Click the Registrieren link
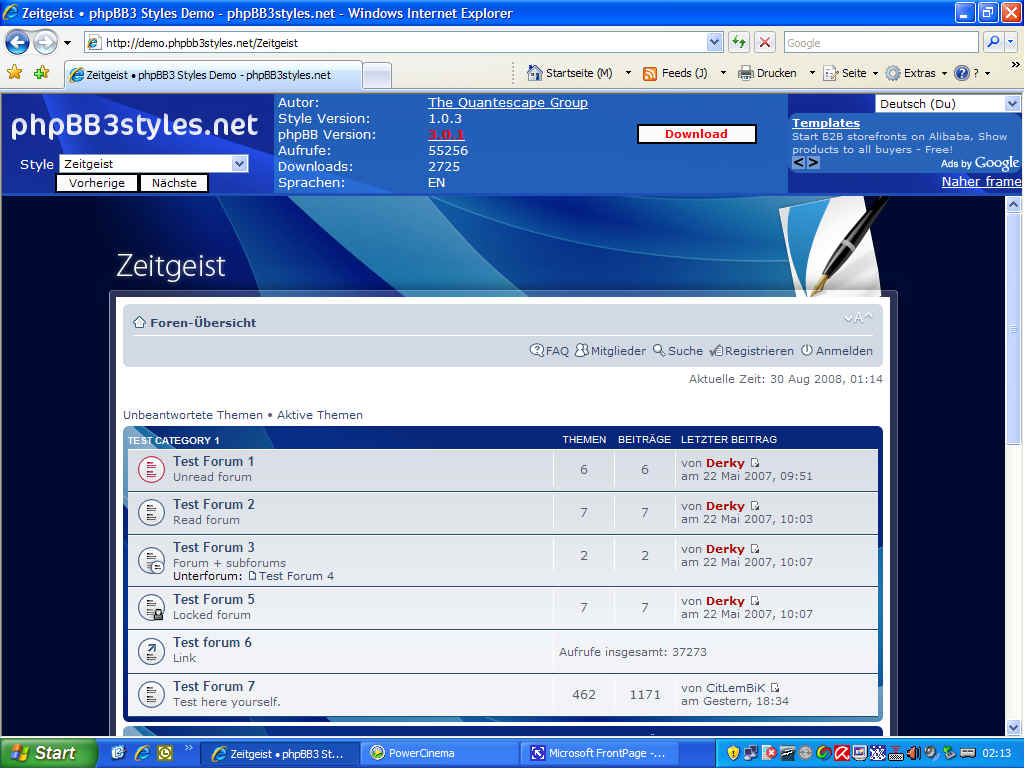 (x=752, y=351)
